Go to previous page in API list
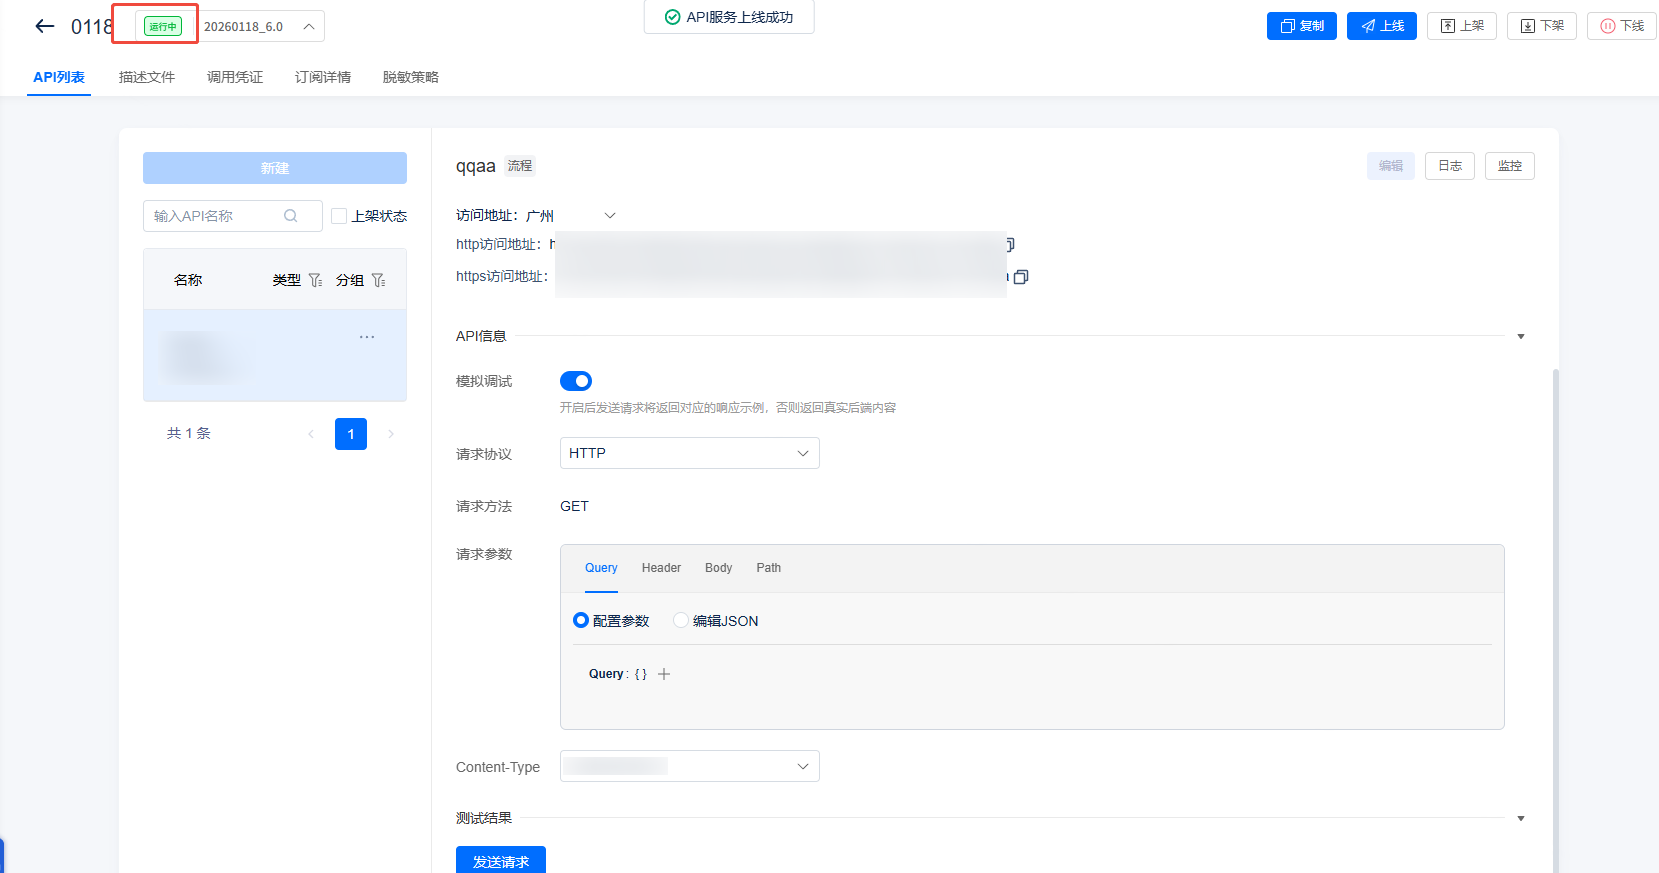 pos(311,434)
